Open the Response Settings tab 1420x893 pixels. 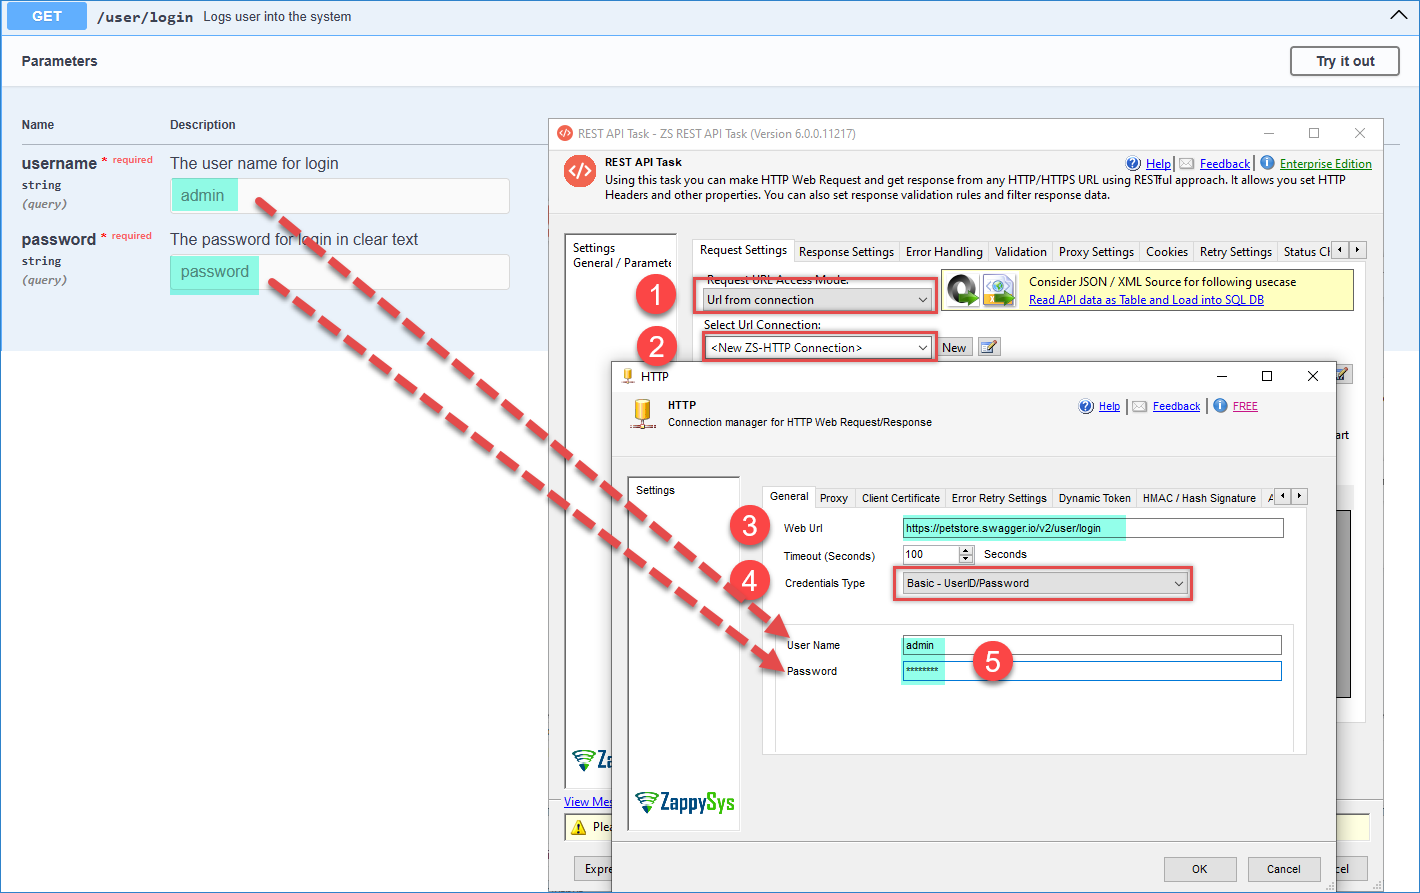846,252
